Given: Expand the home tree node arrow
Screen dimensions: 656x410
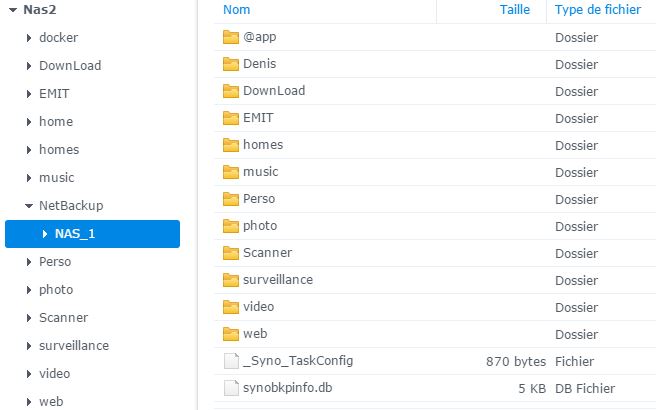Looking at the screenshot, I should [x=28, y=122].
